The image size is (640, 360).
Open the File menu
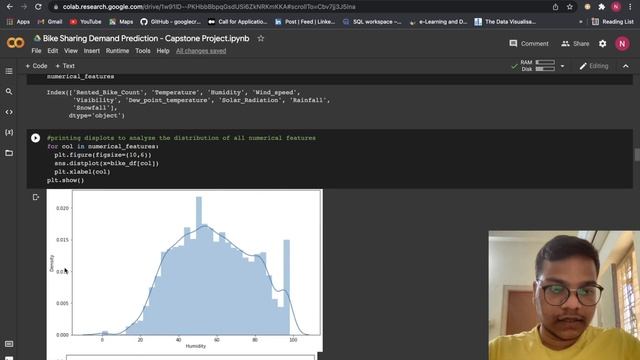tap(36, 51)
